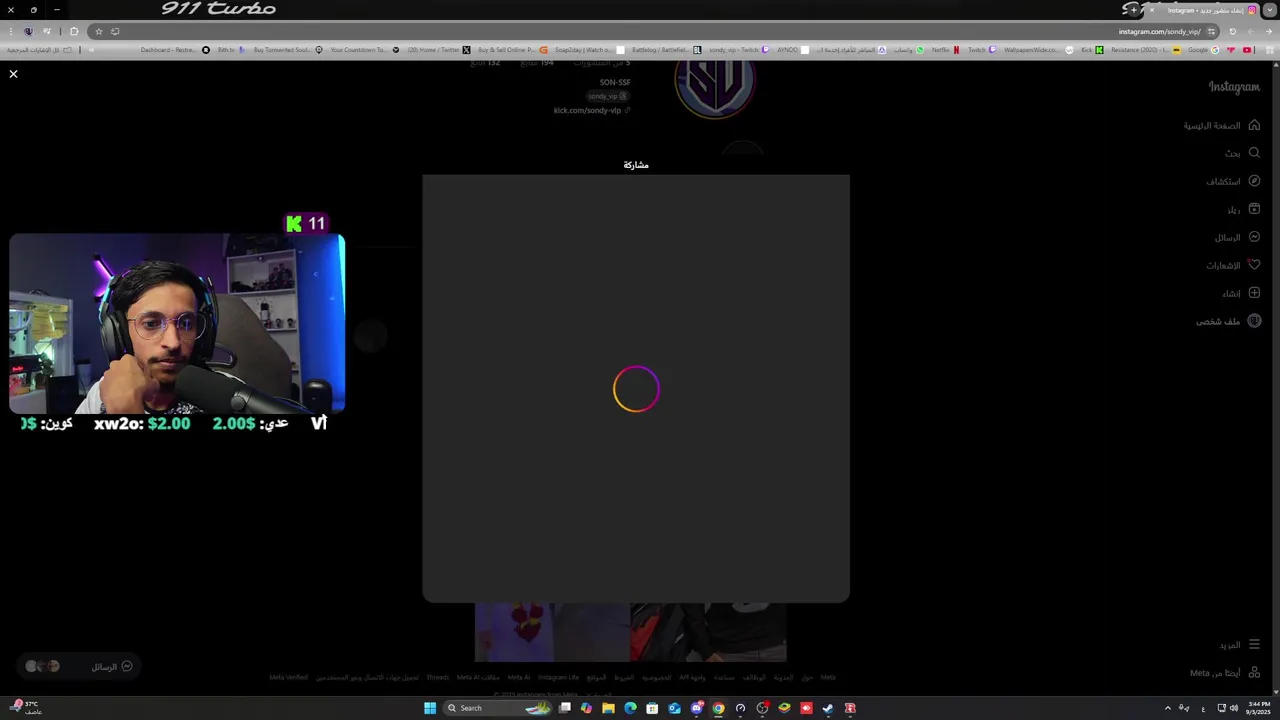Open 'Dashboard - Restream' bookmark
This screenshot has height=720, width=1280.
click(175, 50)
